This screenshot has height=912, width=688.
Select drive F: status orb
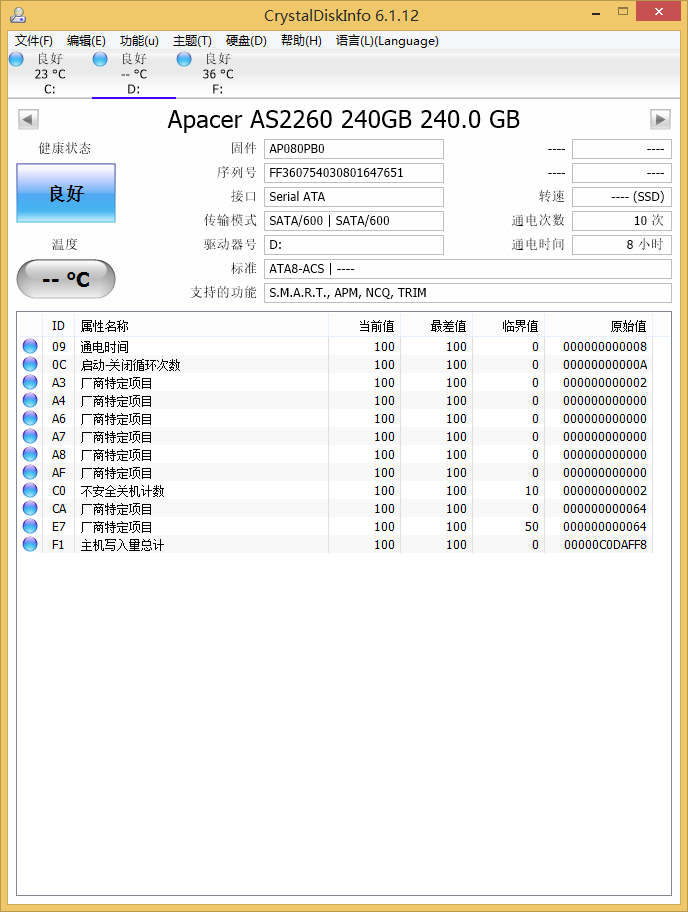pyautogui.click(x=184, y=59)
